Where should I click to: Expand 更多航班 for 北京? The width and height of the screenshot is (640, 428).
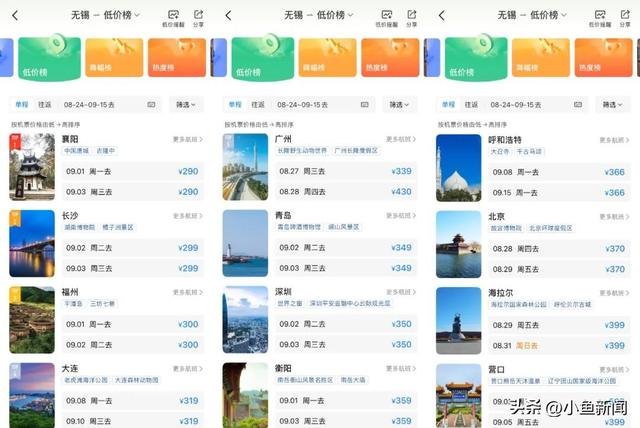(614, 216)
